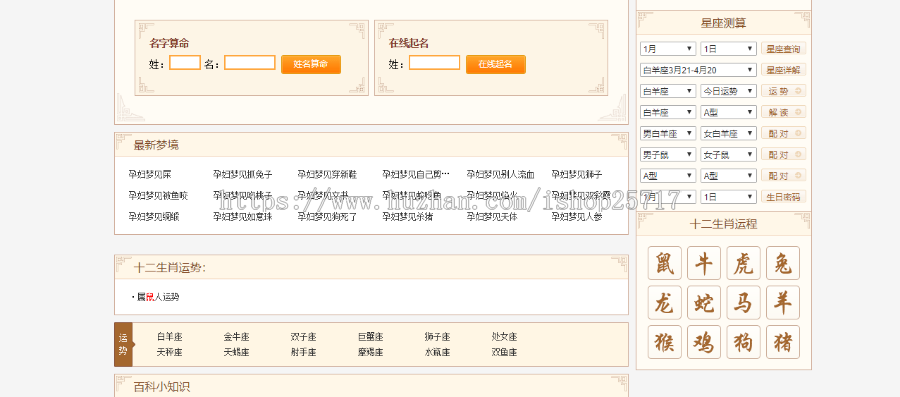900x397 pixels.
Task: Open 天秤座 in the 运势 bar
Action: click(169, 353)
